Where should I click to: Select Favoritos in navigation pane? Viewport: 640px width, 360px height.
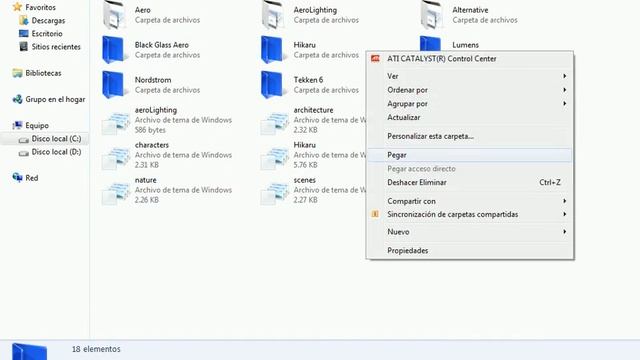point(40,7)
